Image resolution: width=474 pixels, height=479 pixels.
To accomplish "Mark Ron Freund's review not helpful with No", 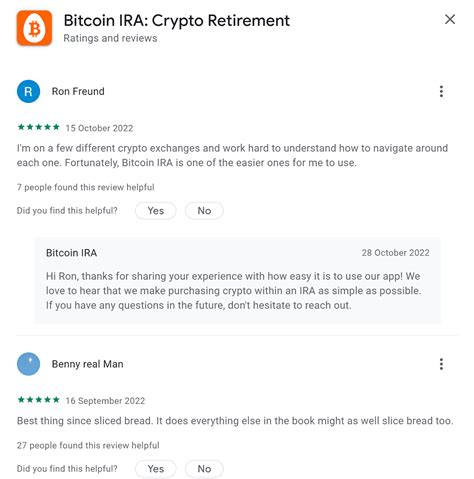I will click(x=204, y=211).
